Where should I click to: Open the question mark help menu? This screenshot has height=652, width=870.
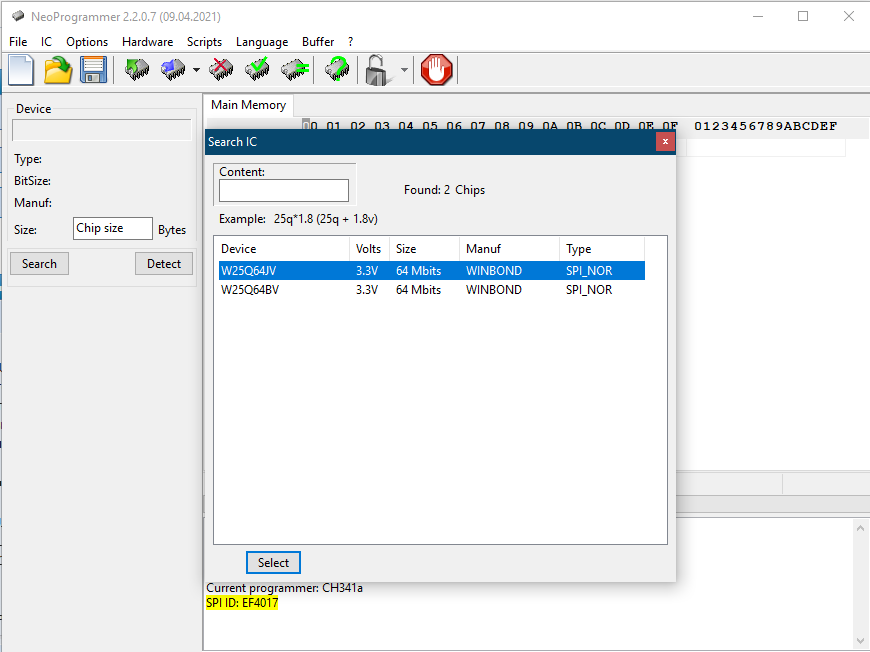click(x=350, y=42)
